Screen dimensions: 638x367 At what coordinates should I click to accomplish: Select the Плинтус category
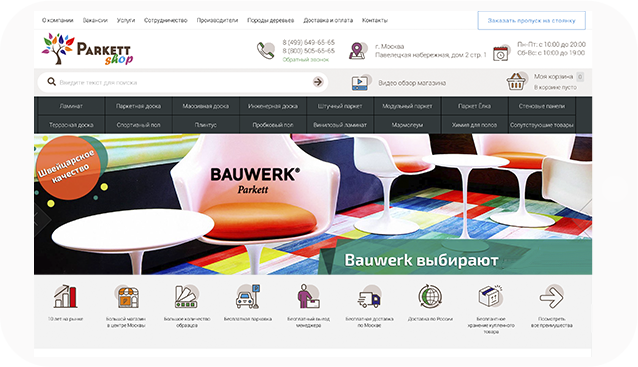coord(205,125)
